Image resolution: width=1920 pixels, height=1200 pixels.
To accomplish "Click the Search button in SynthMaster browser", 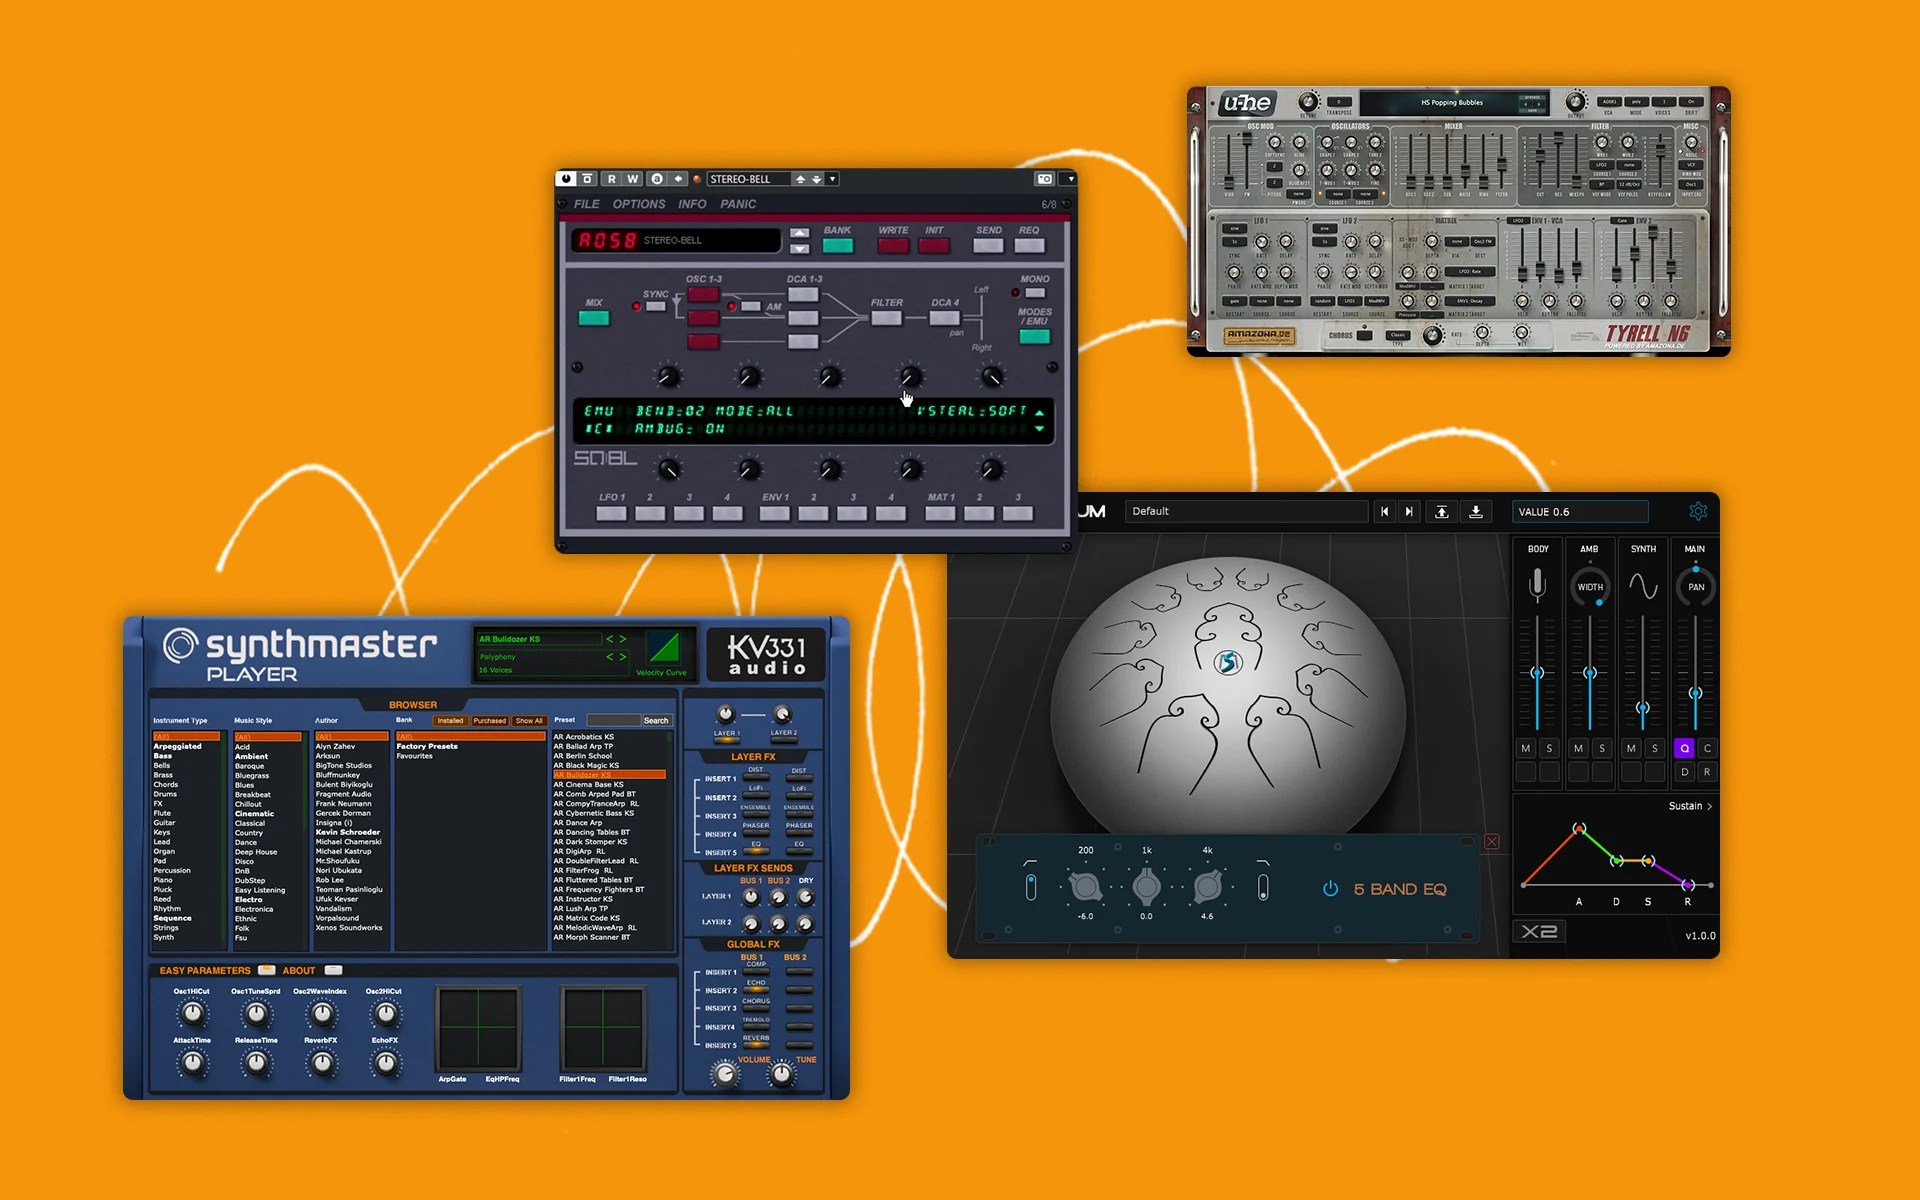I will pos(656,720).
